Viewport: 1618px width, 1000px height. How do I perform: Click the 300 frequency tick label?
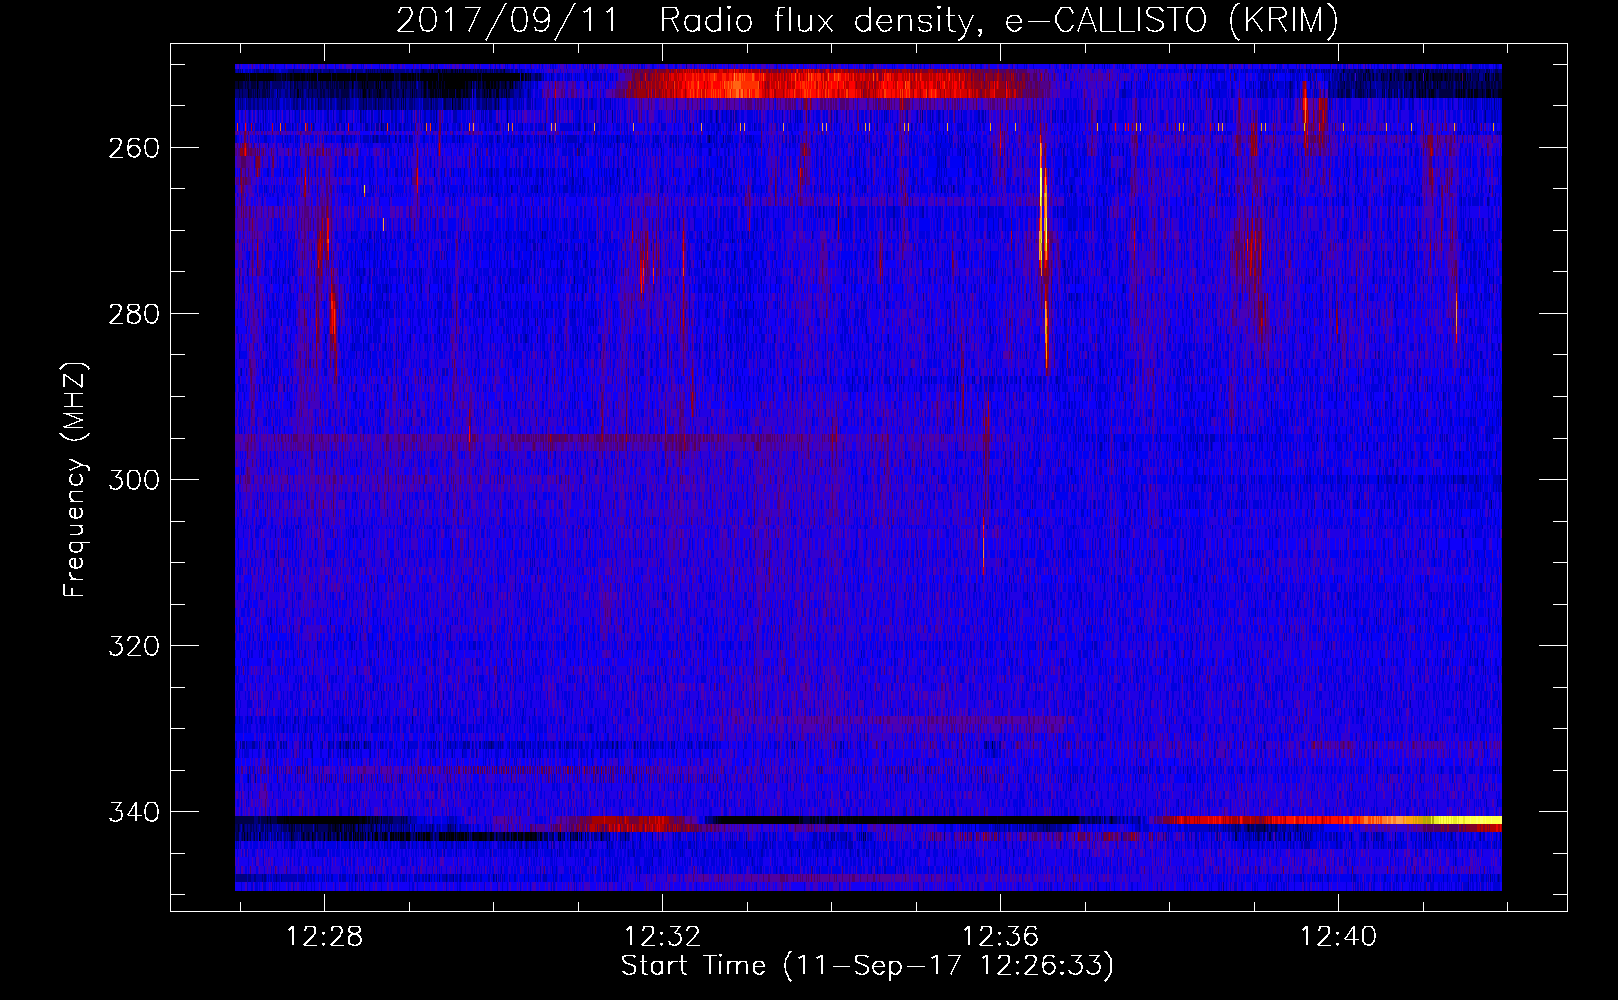[134, 480]
